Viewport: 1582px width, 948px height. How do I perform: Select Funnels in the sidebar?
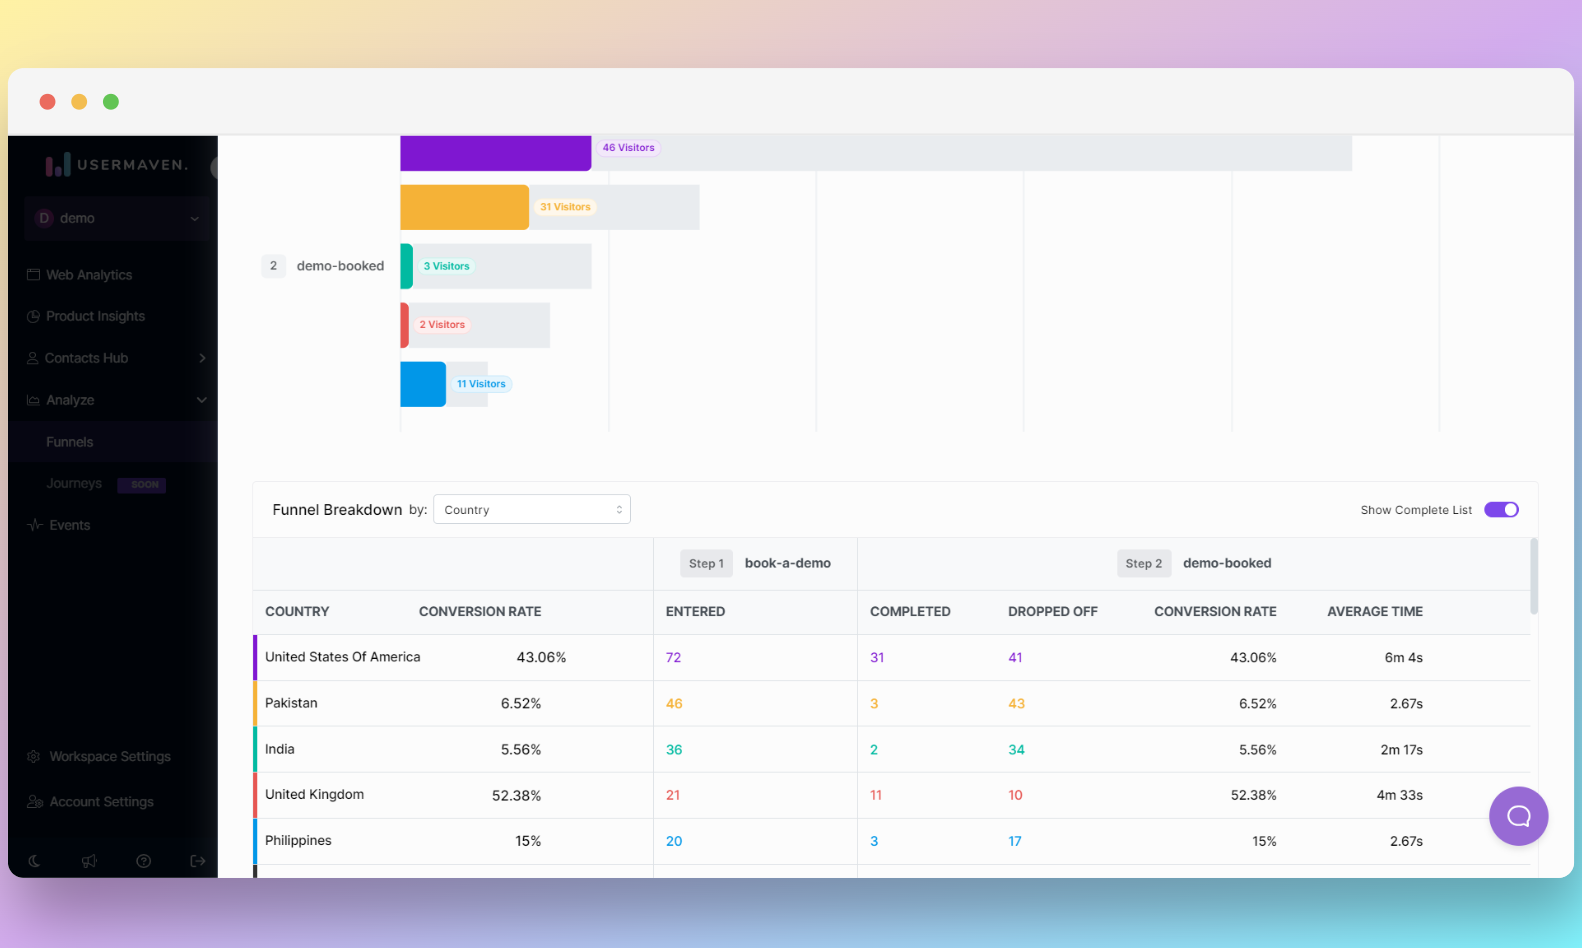pyautogui.click(x=70, y=442)
